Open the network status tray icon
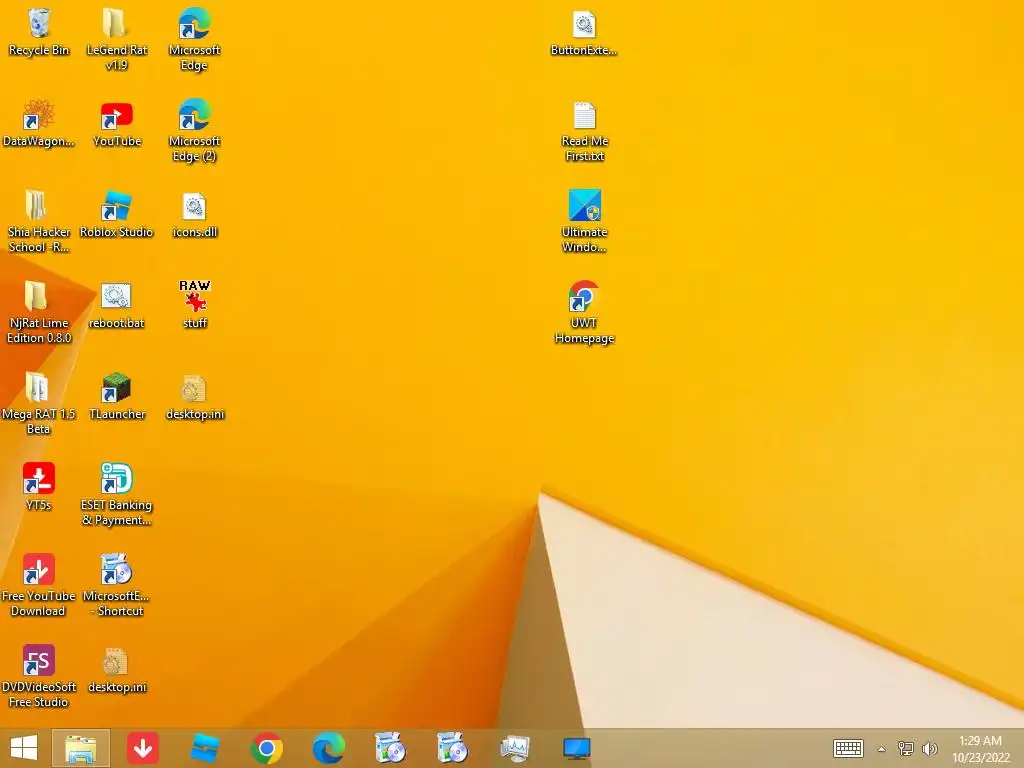This screenshot has height=768, width=1024. tap(905, 748)
